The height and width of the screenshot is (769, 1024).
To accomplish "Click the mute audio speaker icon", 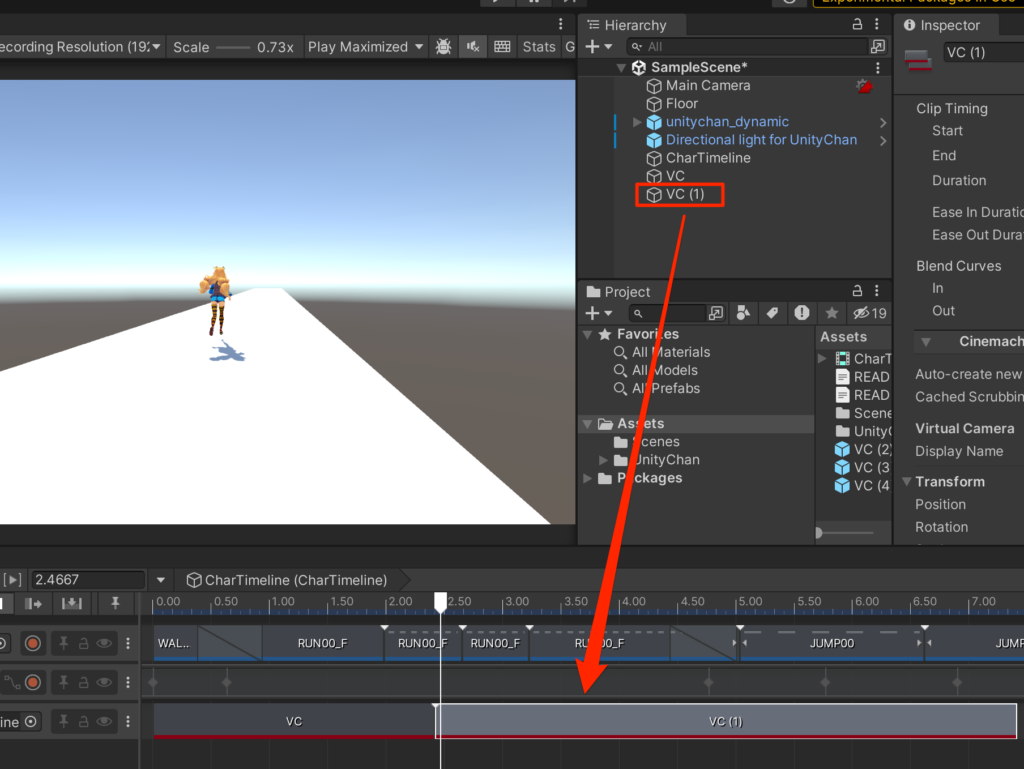I will (473, 47).
